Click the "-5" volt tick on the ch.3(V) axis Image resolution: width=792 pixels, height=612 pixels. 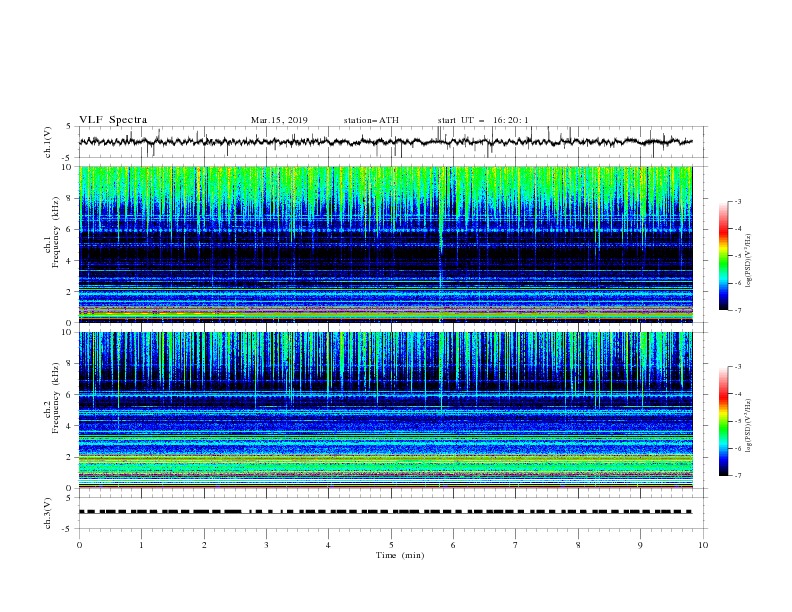tap(68, 529)
